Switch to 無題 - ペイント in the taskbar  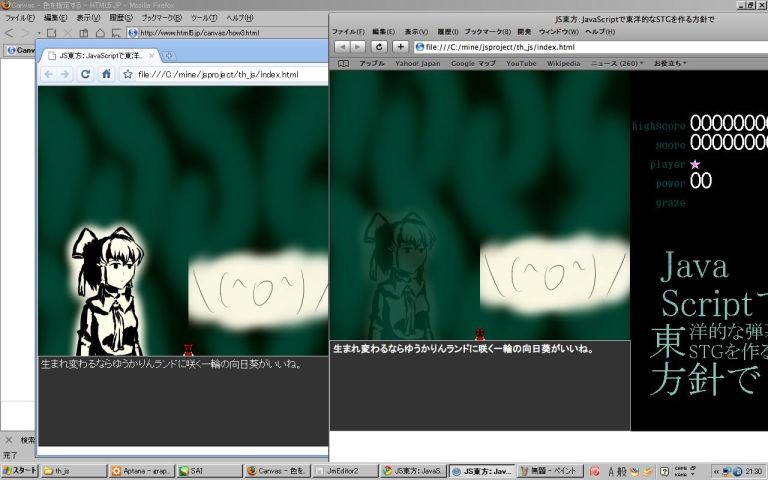pyautogui.click(x=550, y=471)
